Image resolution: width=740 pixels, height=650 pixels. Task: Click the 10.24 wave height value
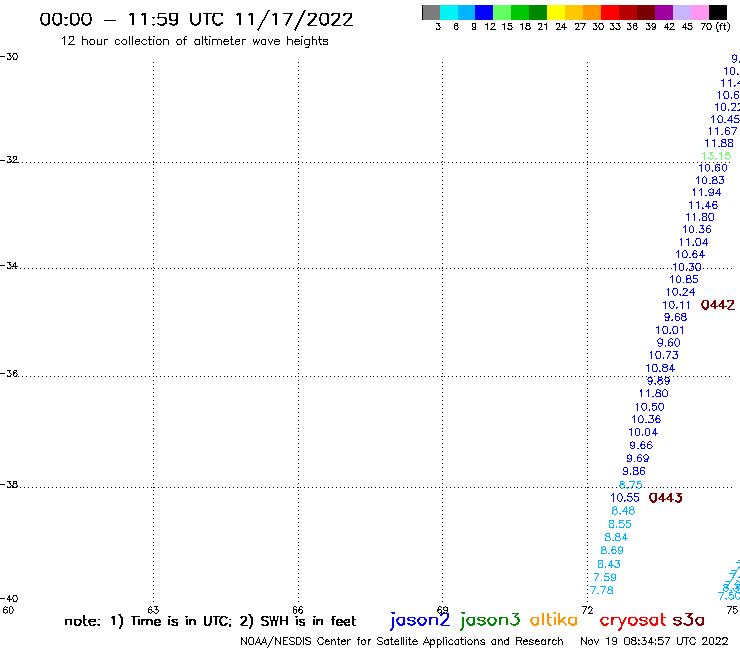pos(681,292)
